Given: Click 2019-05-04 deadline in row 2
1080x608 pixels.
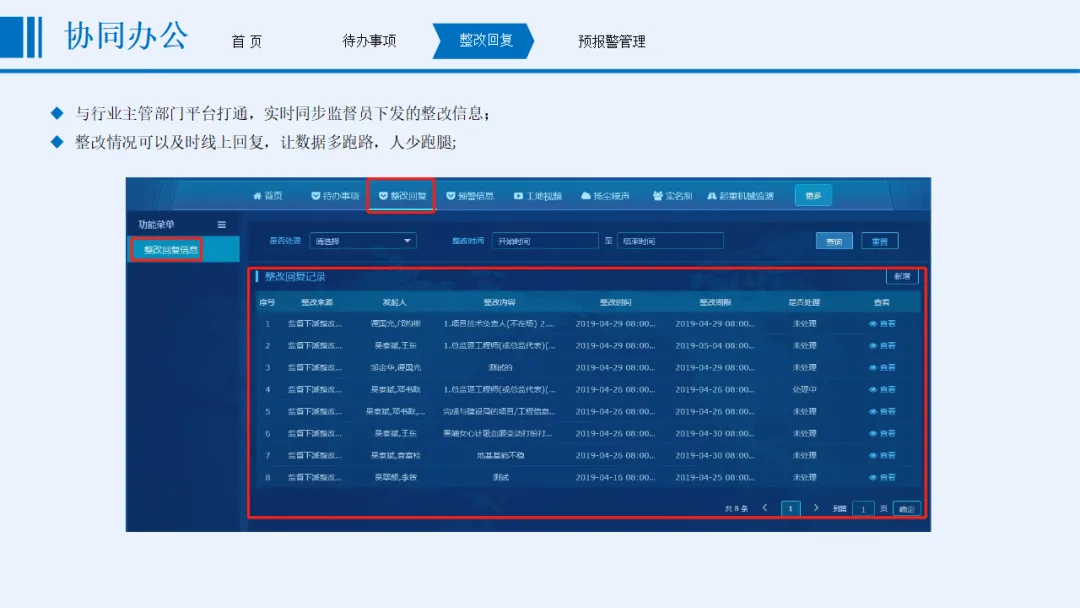Looking at the screenshot, I should tap(714, 346).
